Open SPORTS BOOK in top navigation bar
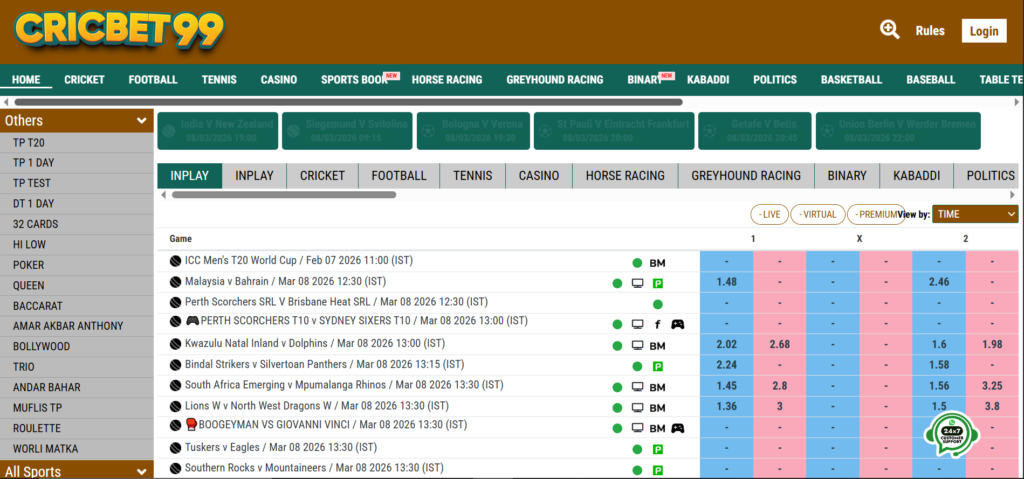The height and width of the screenshot is (479, 1024). (x=355, y=80)
